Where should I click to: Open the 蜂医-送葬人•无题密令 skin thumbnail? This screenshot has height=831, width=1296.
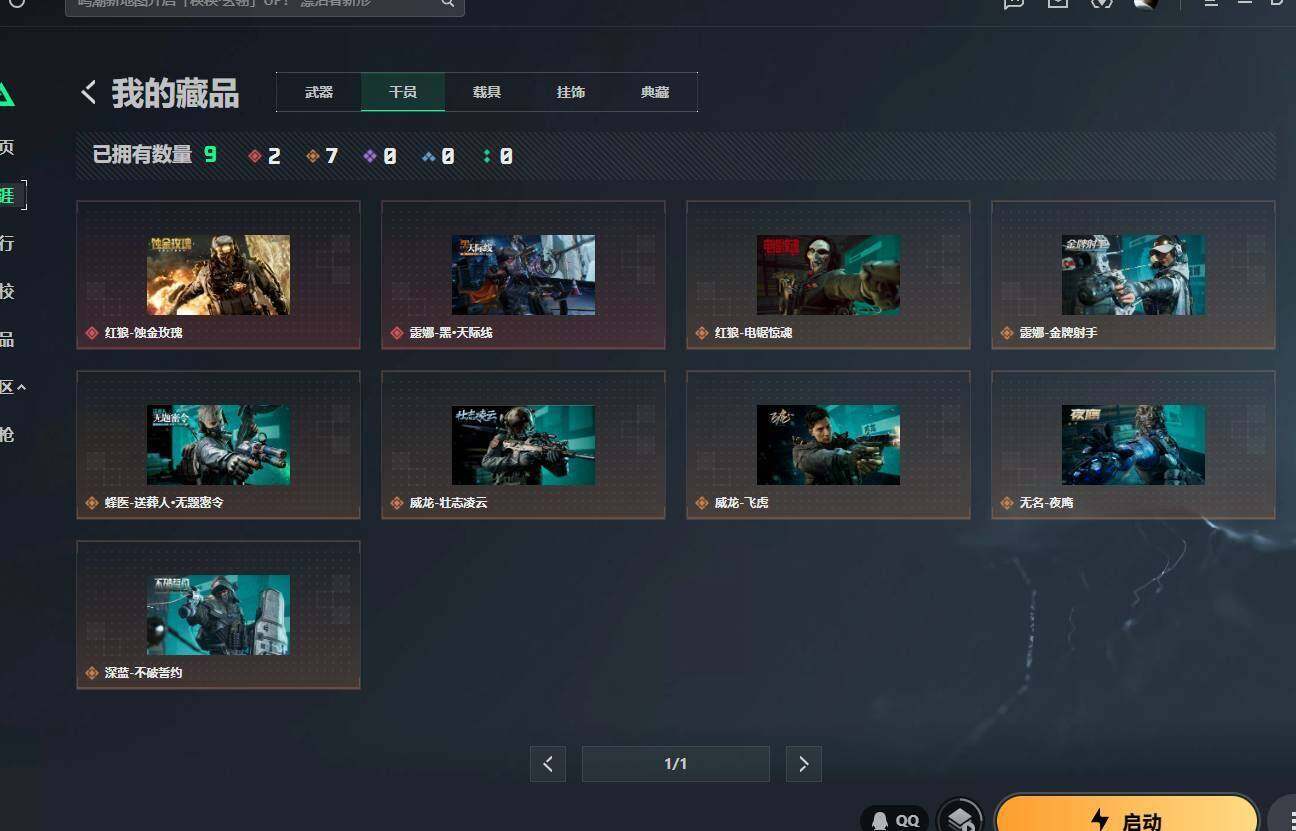point(218,445)
